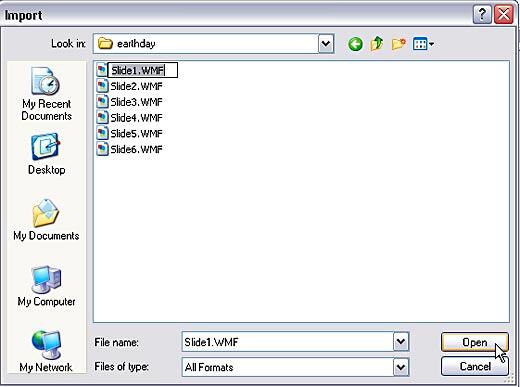Go back using the green Back arrow
520x387 pixels.
tap(355, 44)
